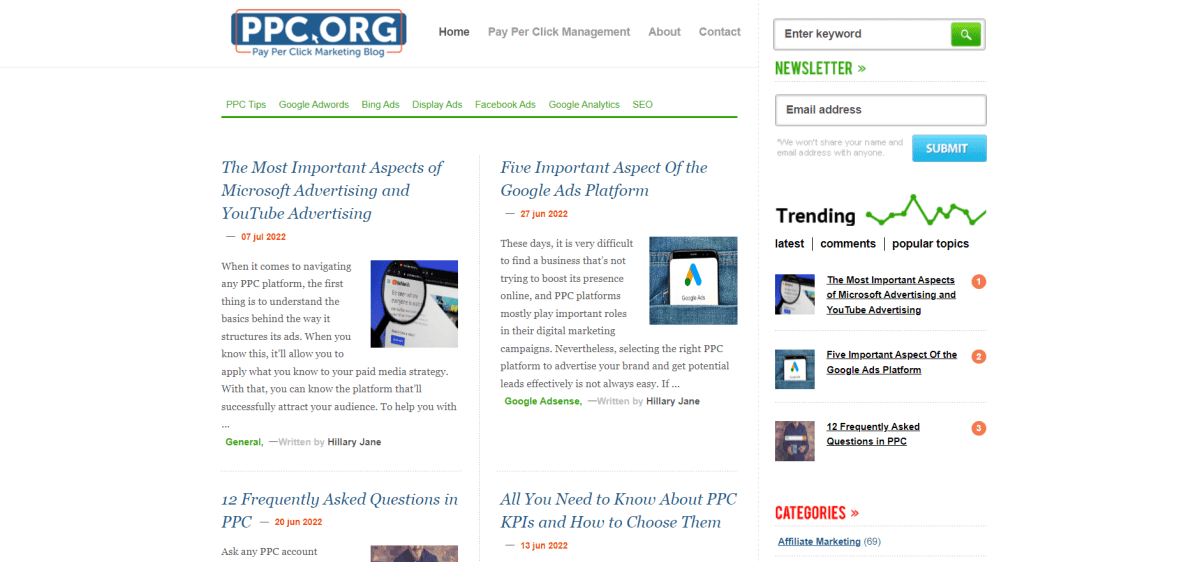Open the Google Adsense category link
The width and height of the screenshot is (1200, 562).
point(542,401)
